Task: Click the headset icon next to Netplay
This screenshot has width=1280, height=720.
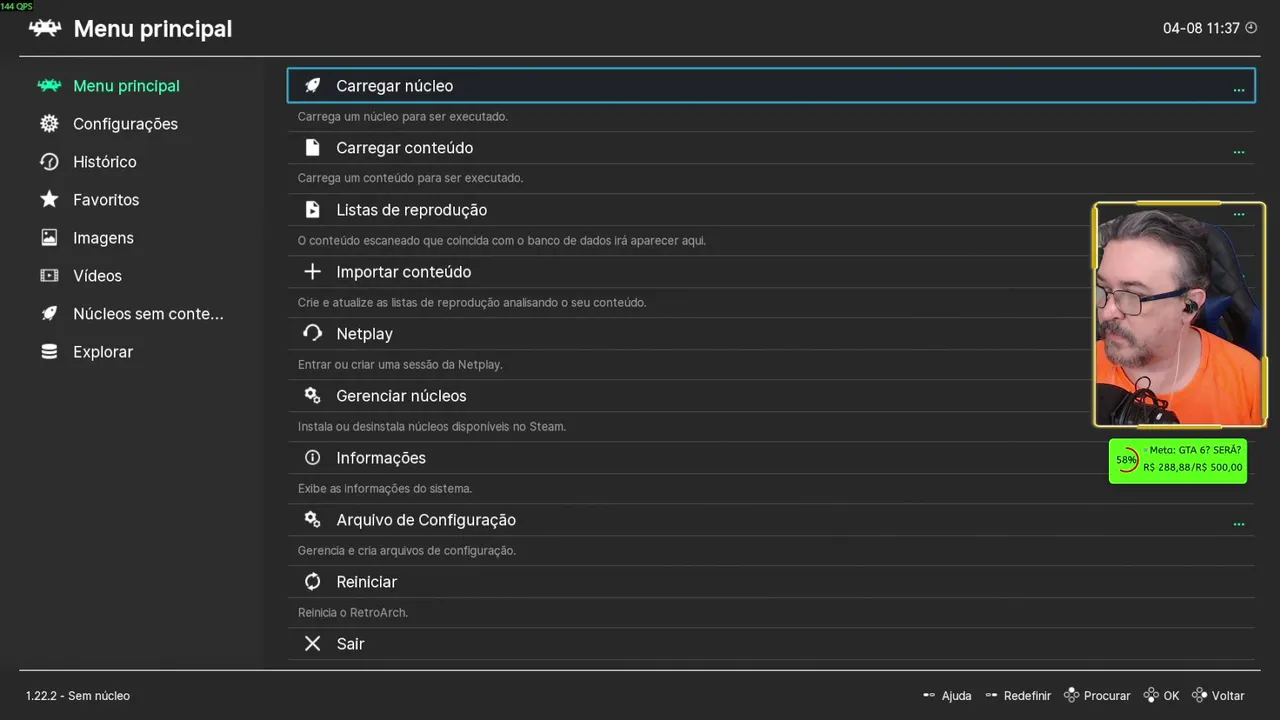Action: point(313,334)
